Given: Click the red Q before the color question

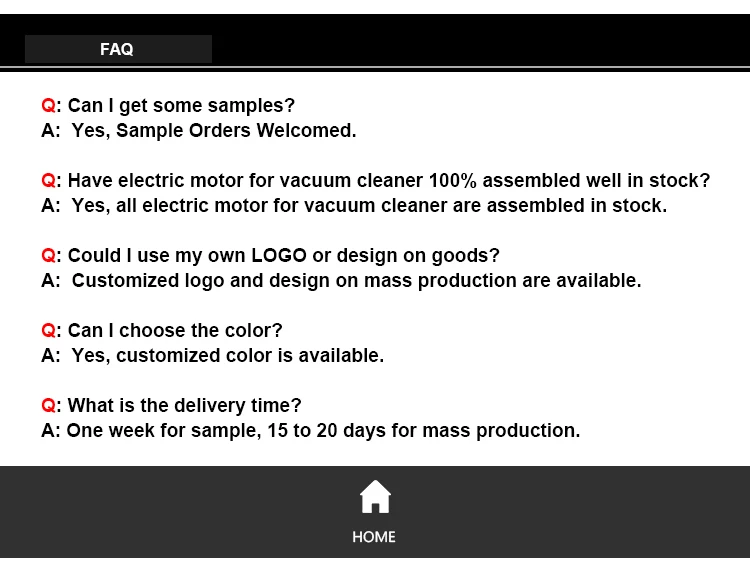Looking at the screenshot, I should tap(48, 331).
